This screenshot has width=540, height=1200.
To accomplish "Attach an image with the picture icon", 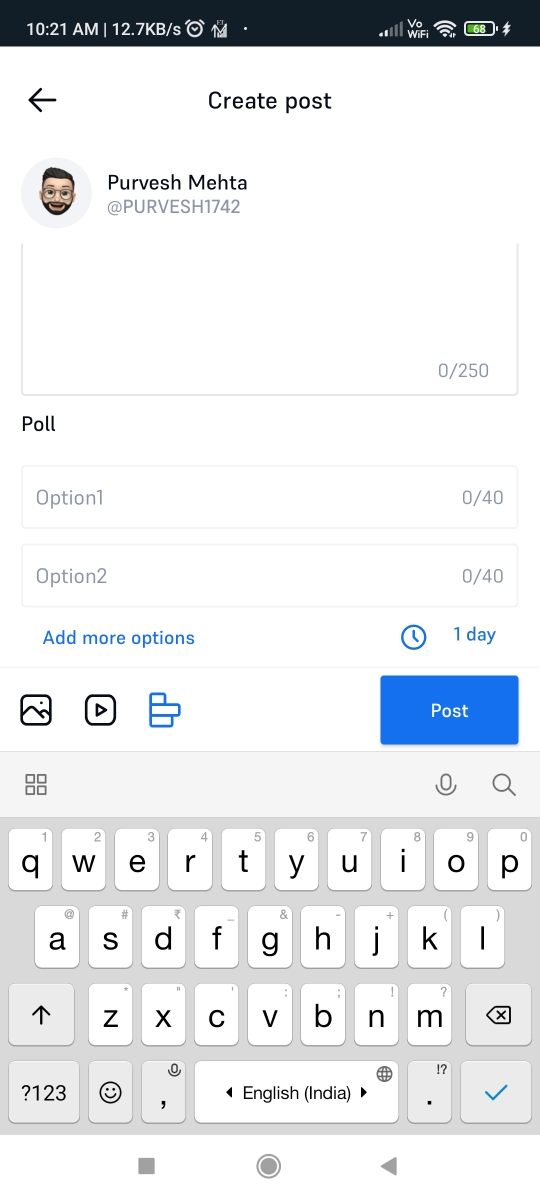I will pyautogui.click(x=36, y=710).
